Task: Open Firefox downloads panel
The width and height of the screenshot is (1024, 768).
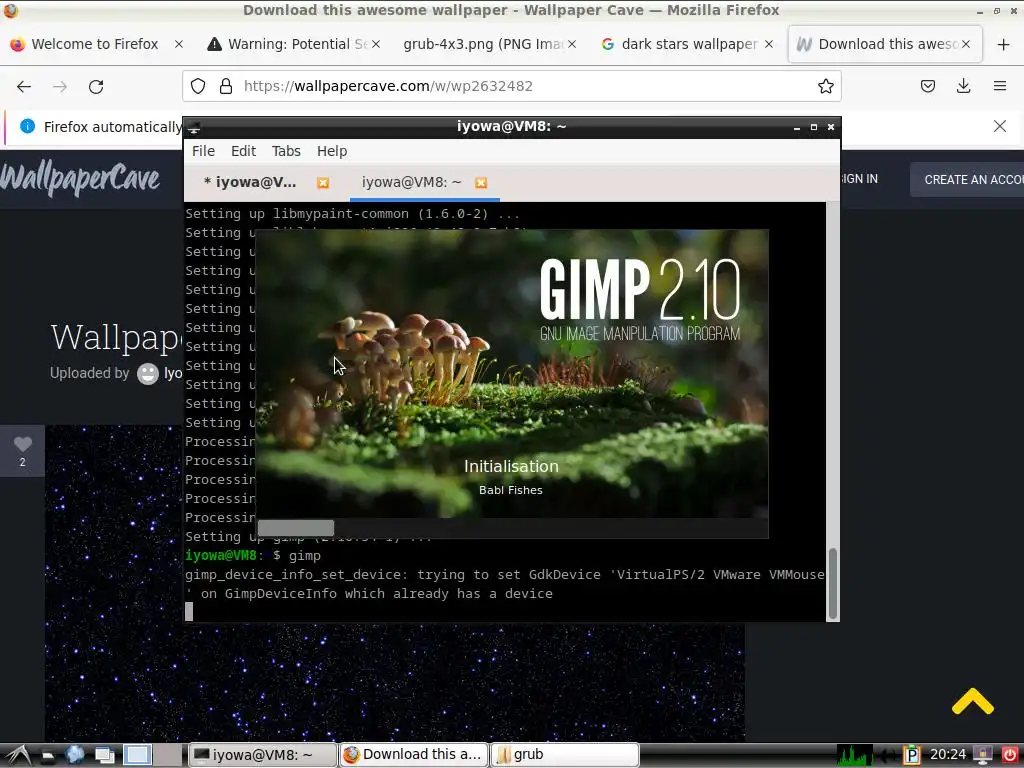Action: pos(963,86)
